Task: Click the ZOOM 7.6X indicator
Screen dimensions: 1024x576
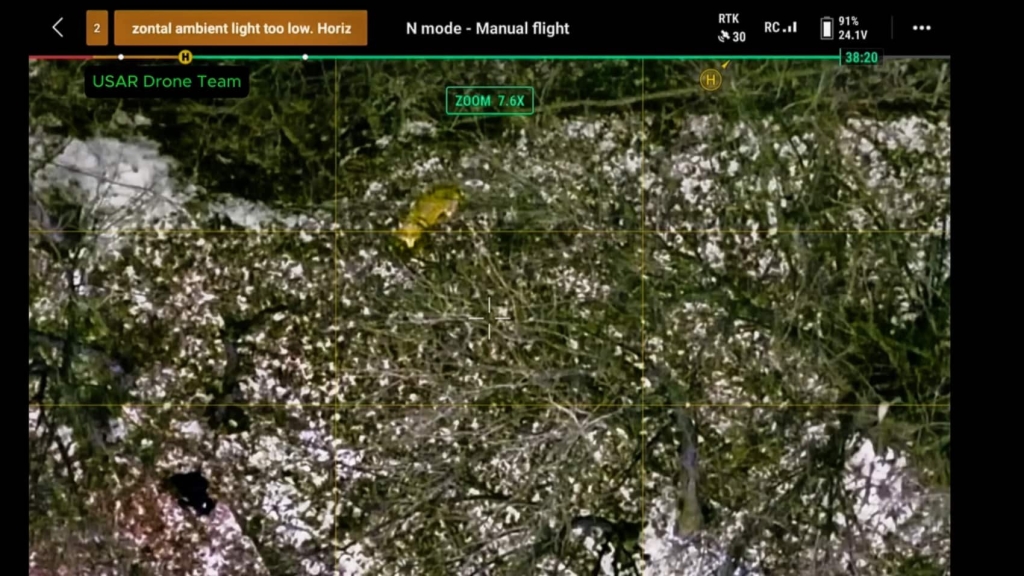Action: 489,100
